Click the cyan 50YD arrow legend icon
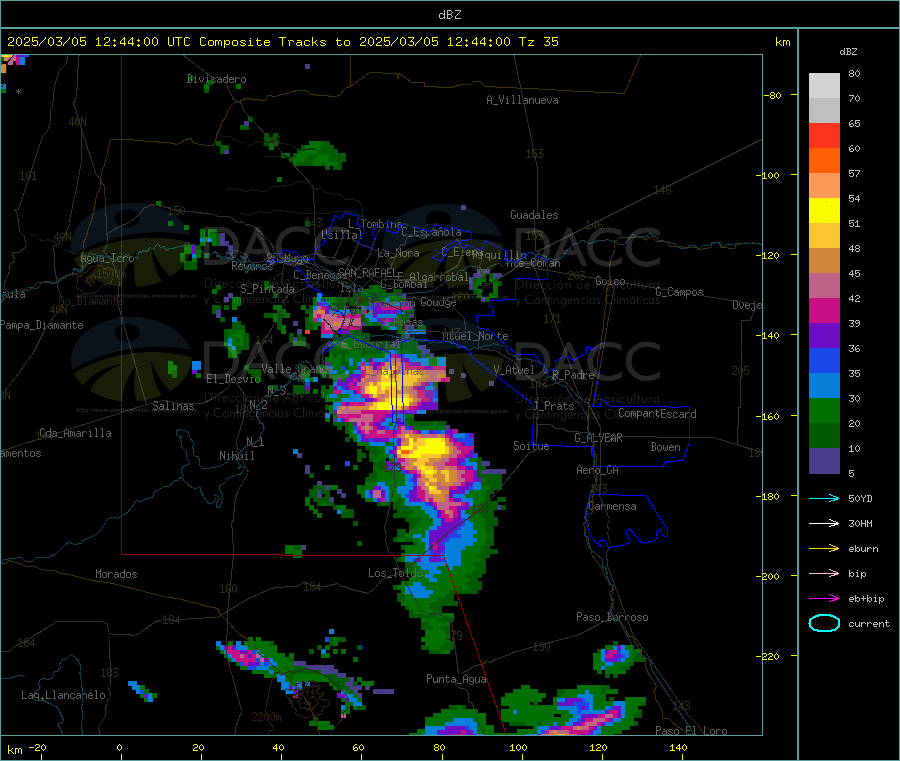The width and height of the screenshot is (900, 761). point(824,498)
